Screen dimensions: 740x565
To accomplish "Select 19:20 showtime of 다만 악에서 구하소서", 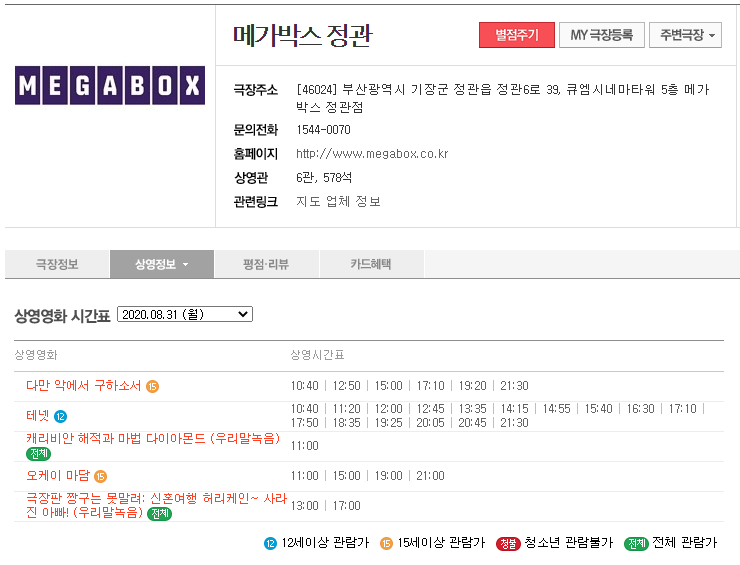I will click(472, 386).
